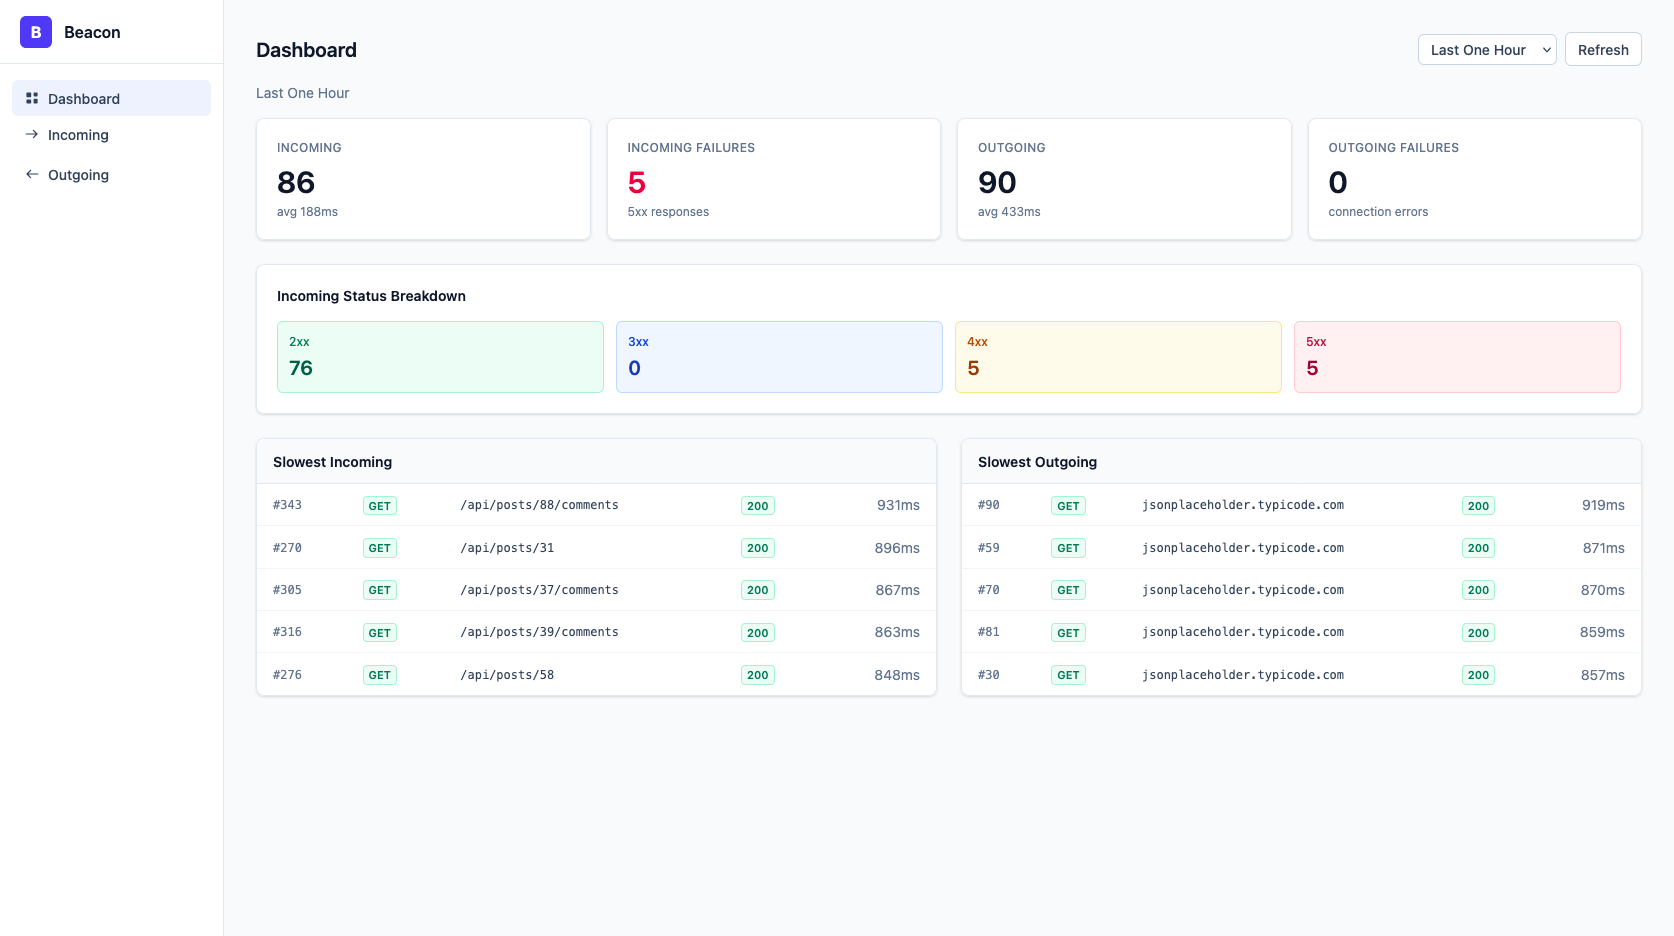Click GET badge on outgoing request #70
The image size is (1674, 936).
coord(1068,590)
